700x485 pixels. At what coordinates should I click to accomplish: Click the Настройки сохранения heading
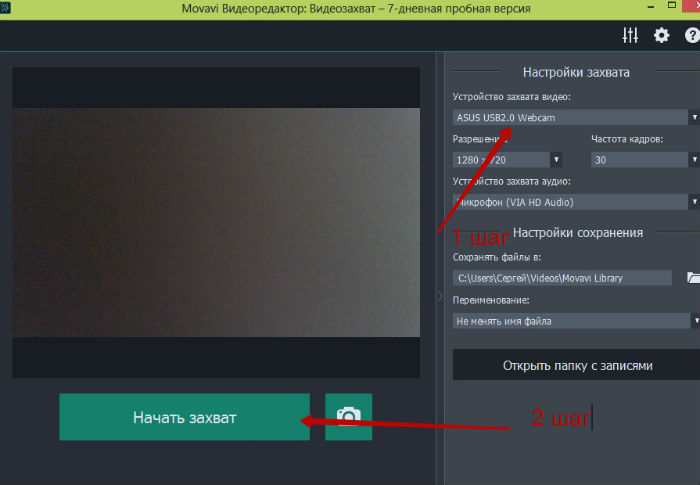[578, 233]
